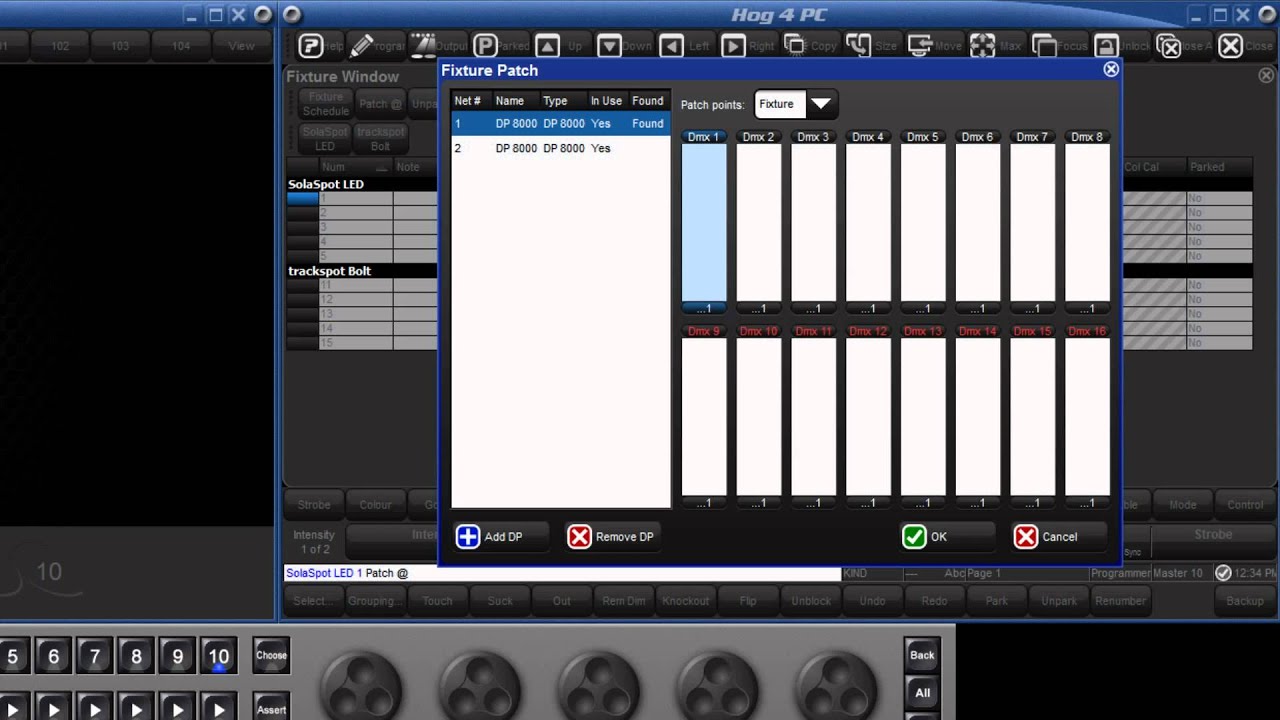Click the Close window toolbar icon
Viewport: 1280px width, 720px height.
coord(1230,46)
